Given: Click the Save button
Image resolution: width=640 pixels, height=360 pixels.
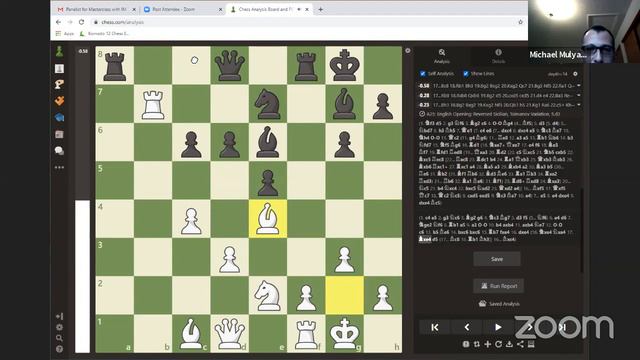Looking at the screenshot, I should pos(497,259).
